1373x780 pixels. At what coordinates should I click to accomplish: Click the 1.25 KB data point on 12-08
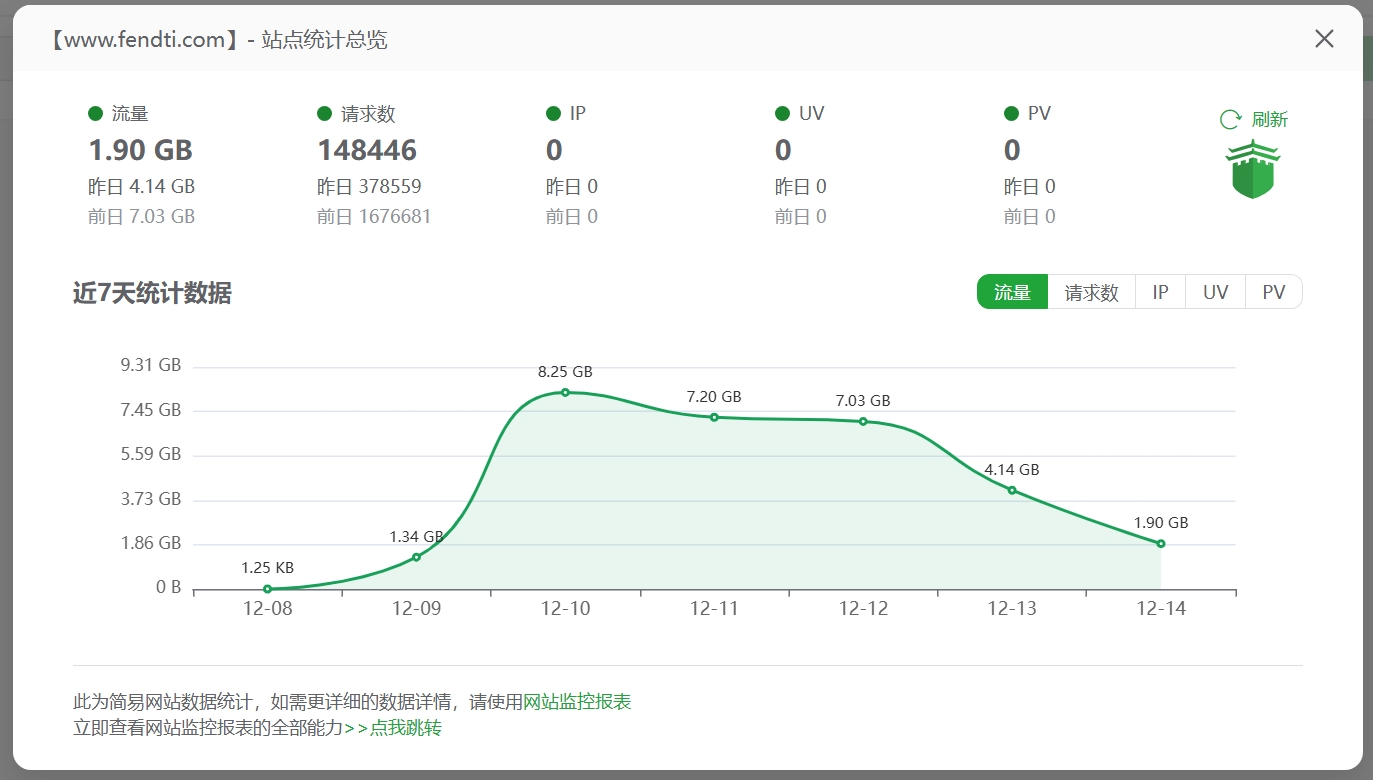tap(267, 589)
